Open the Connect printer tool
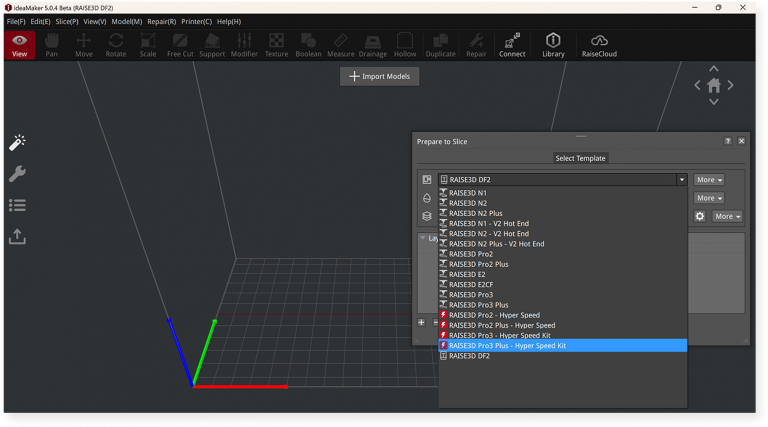 [x=512, y=45]
